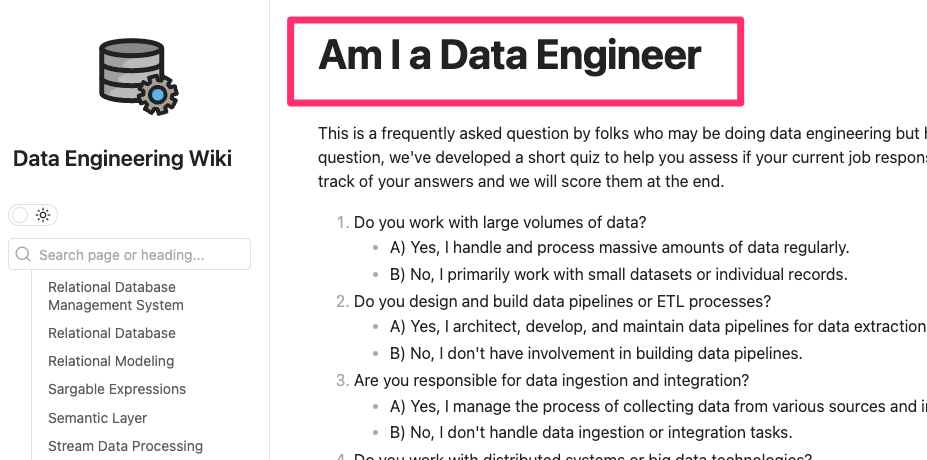Open Stream Data Processing page
The image size is (927, 460).
[x=125, y=446]
